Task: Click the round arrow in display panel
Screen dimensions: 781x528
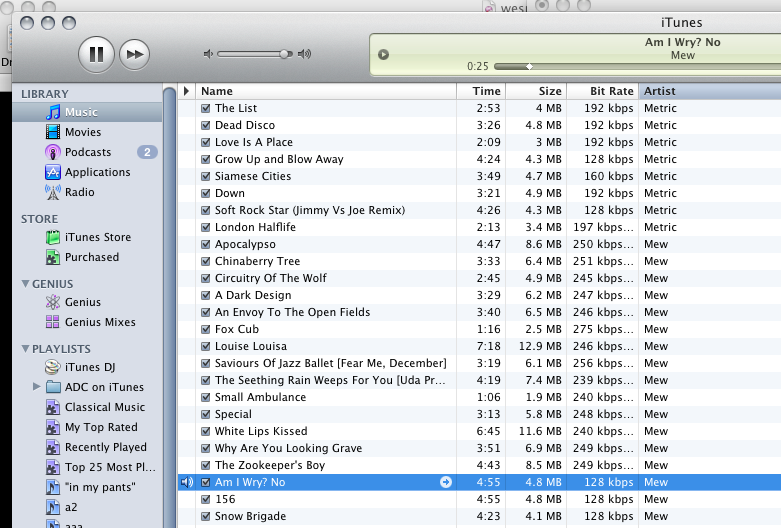Action: (x=383, y=54)
